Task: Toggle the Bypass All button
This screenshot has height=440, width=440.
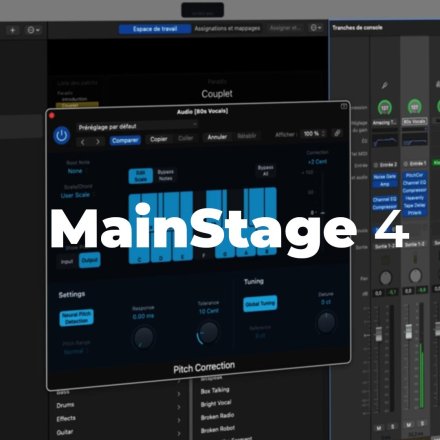Action: (265, 170)
